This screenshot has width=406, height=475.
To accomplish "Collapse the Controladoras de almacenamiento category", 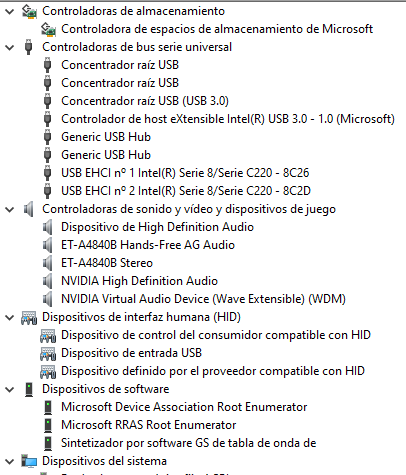I will tap(10, 12).
